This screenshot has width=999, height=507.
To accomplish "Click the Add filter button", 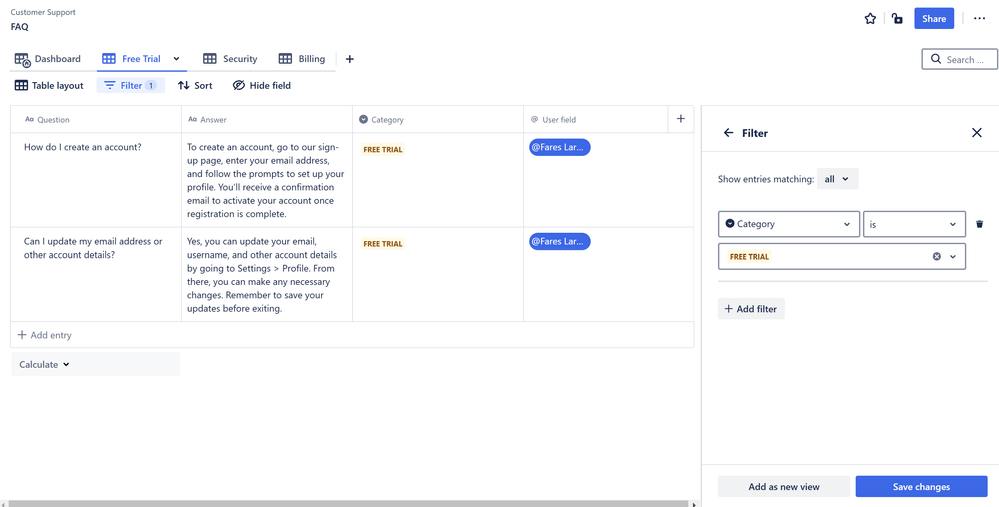I will tap(751, 309).
